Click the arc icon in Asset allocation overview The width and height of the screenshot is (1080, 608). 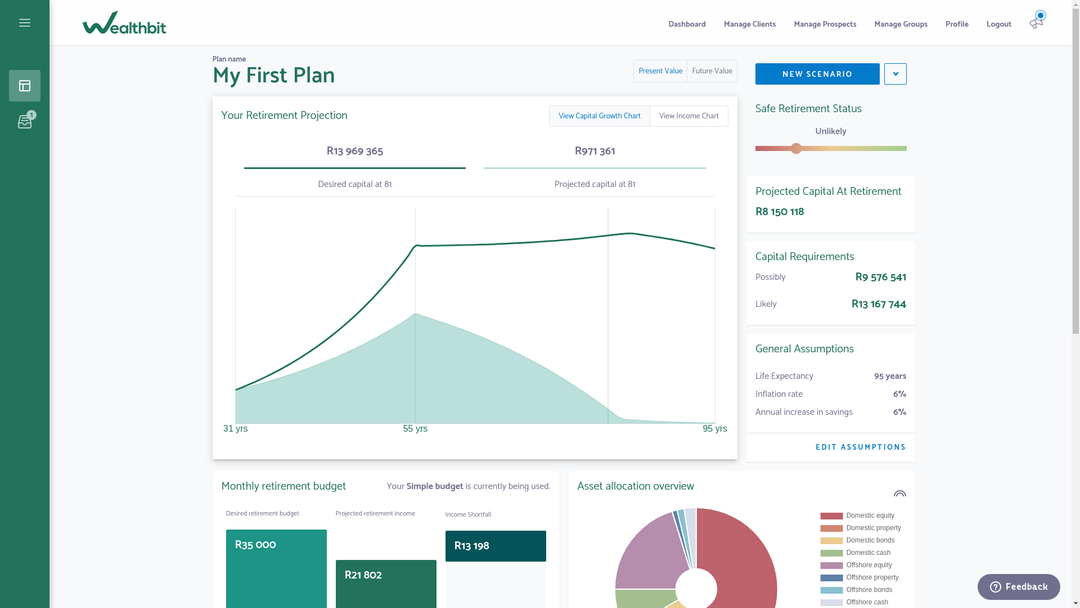click(900, 494)
